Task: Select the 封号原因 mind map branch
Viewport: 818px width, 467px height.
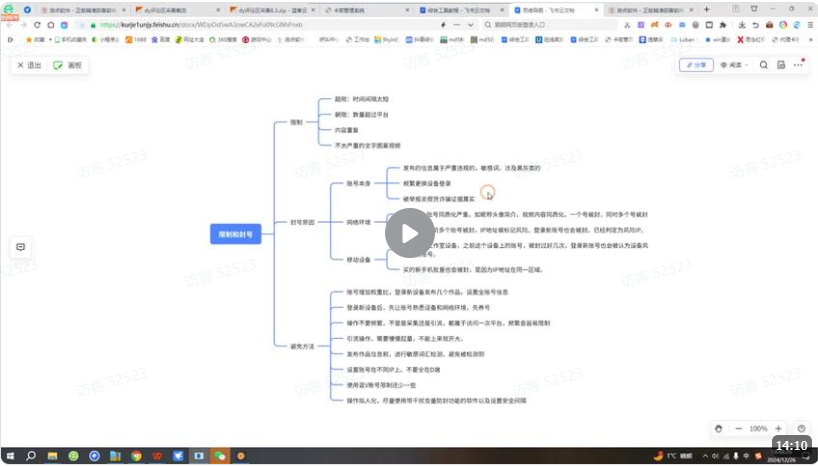Action: point(301,222)
